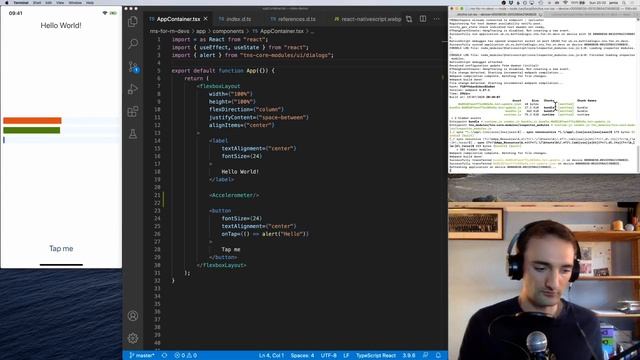Open the Manage gear menu

(x=133, y=338)
